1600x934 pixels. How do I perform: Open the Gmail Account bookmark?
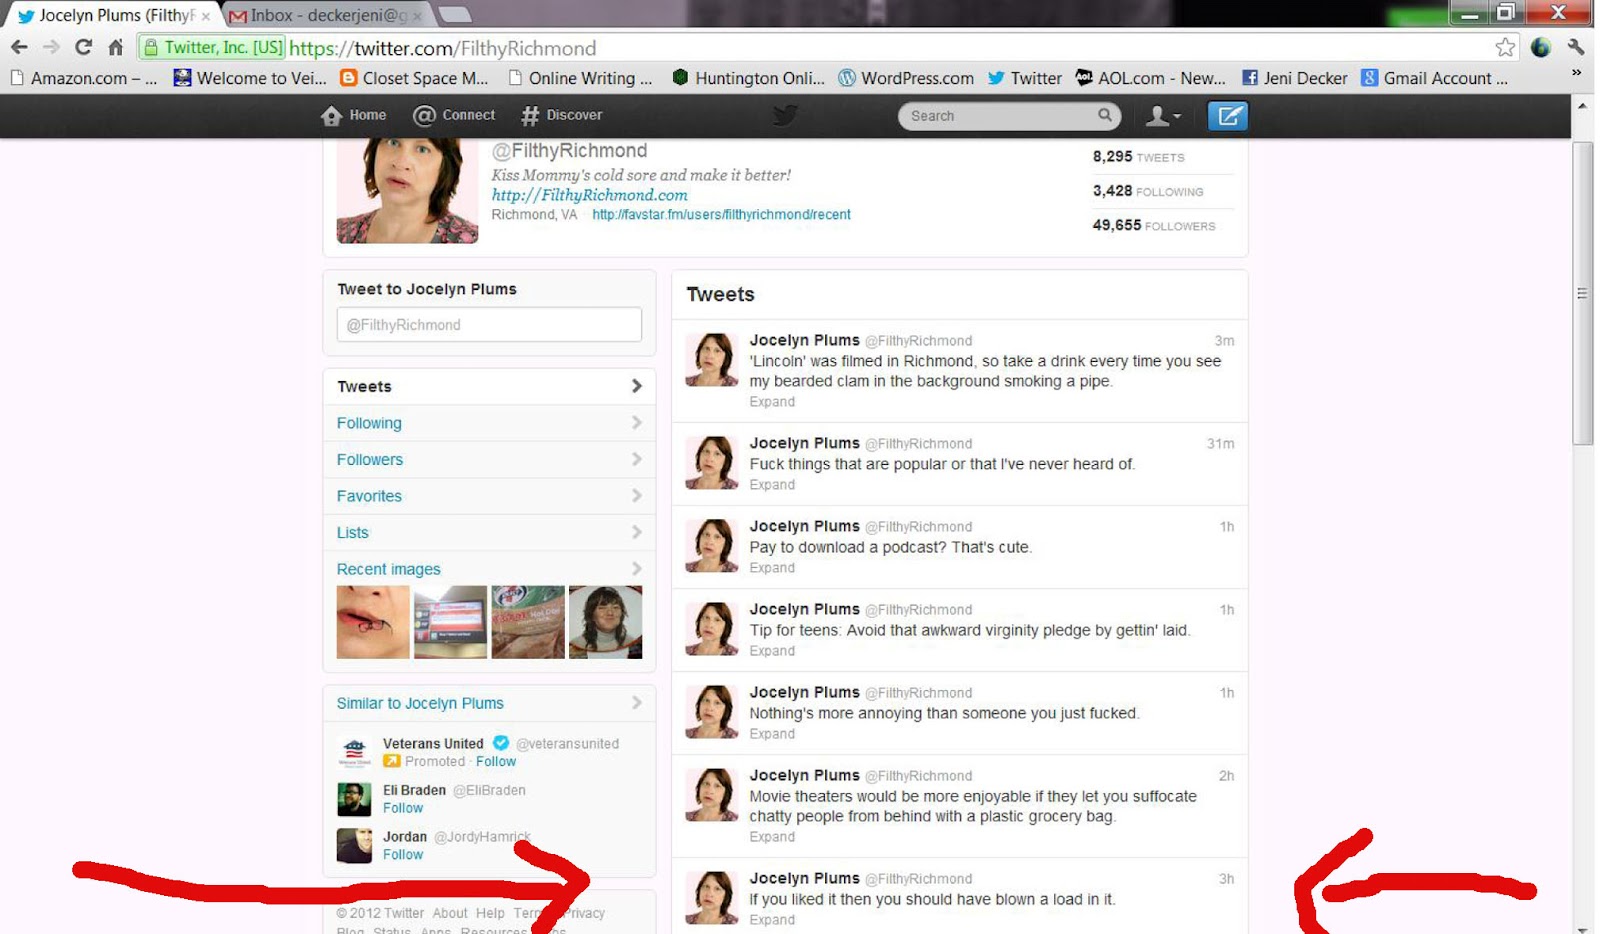[1434, 78]
